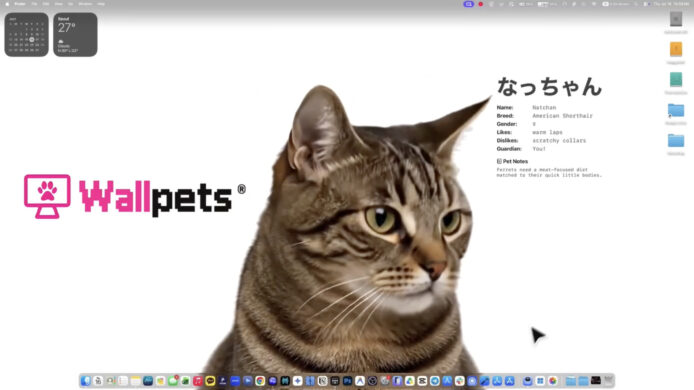Image resolution: width=694 pixels, height=390 pixels.
Task: Open the View menu
Action: 58,4
